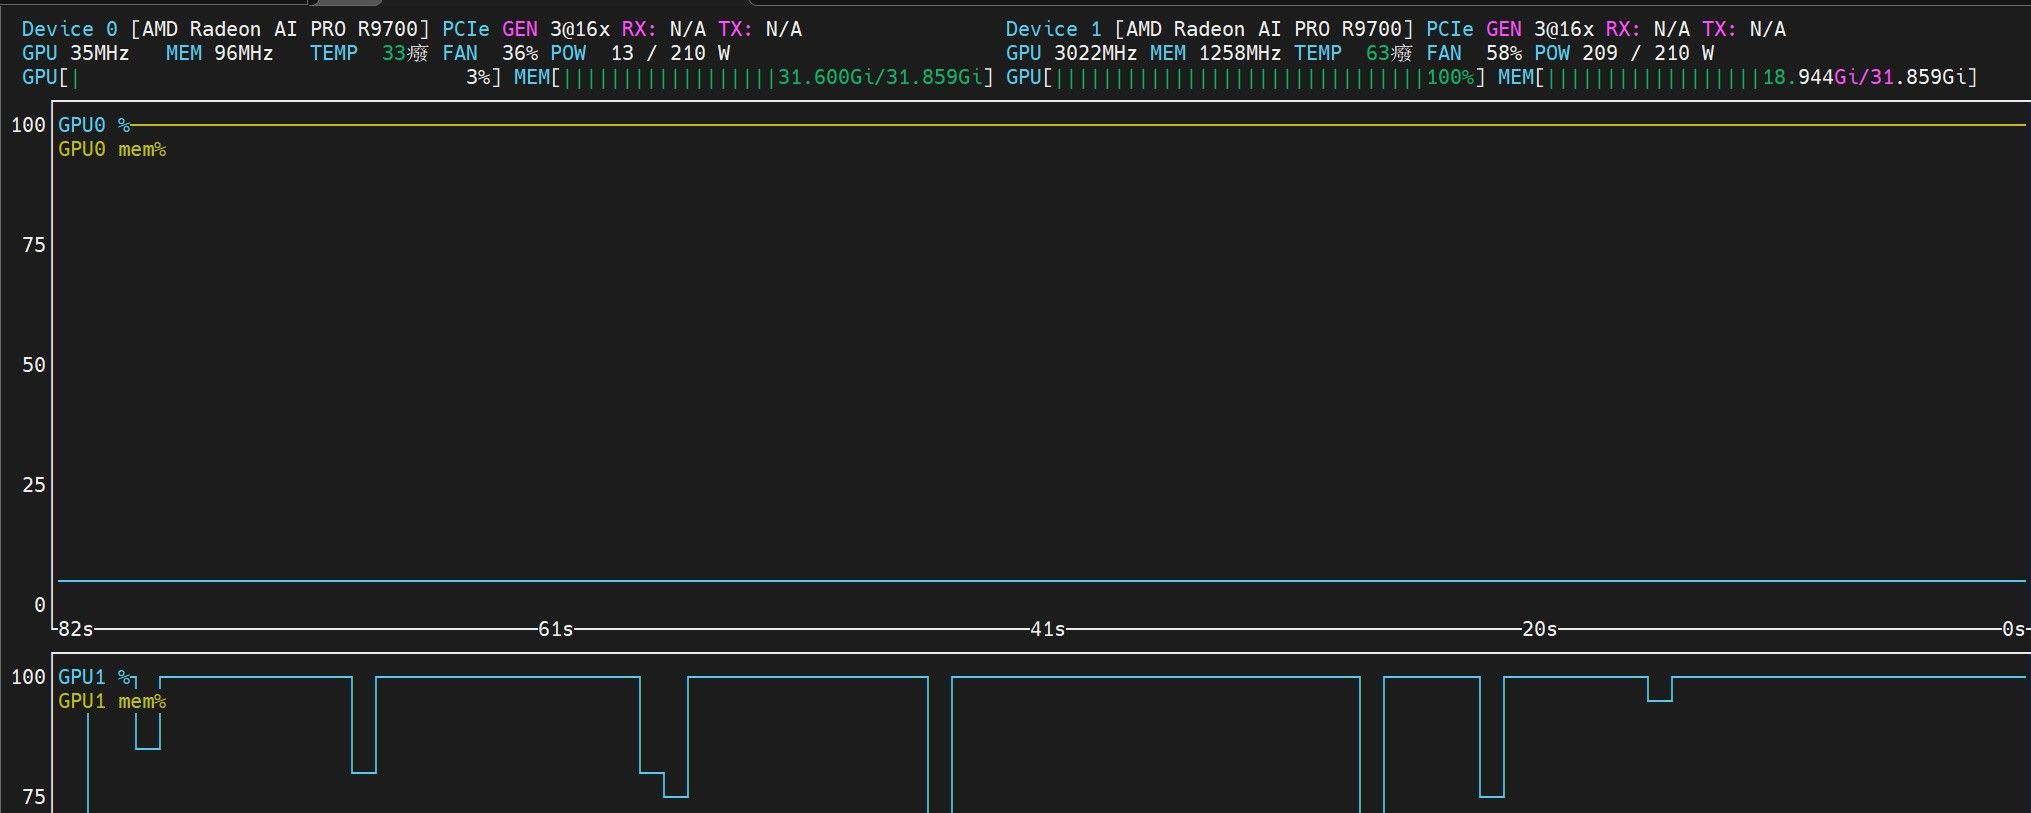Viewport: 2031px width, 813px height.
Task: Click the "GEN 3@16x" PCIe value for Device 1
Action: [1540, 29]
